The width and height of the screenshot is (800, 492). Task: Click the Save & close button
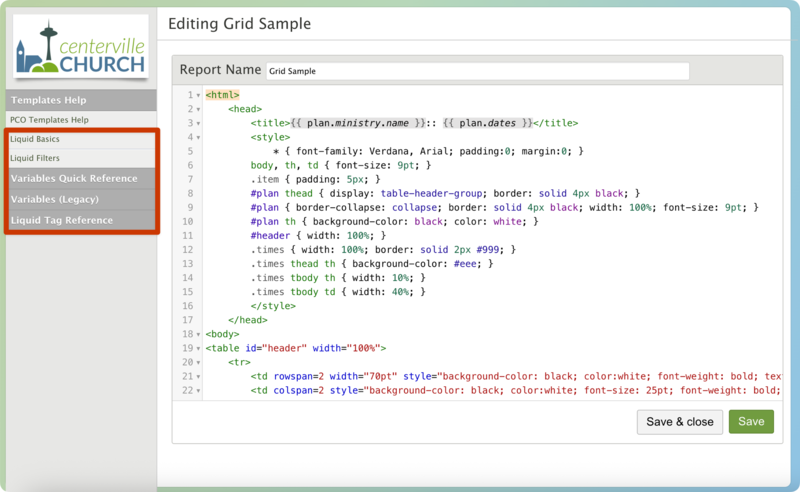coord(680,421)
